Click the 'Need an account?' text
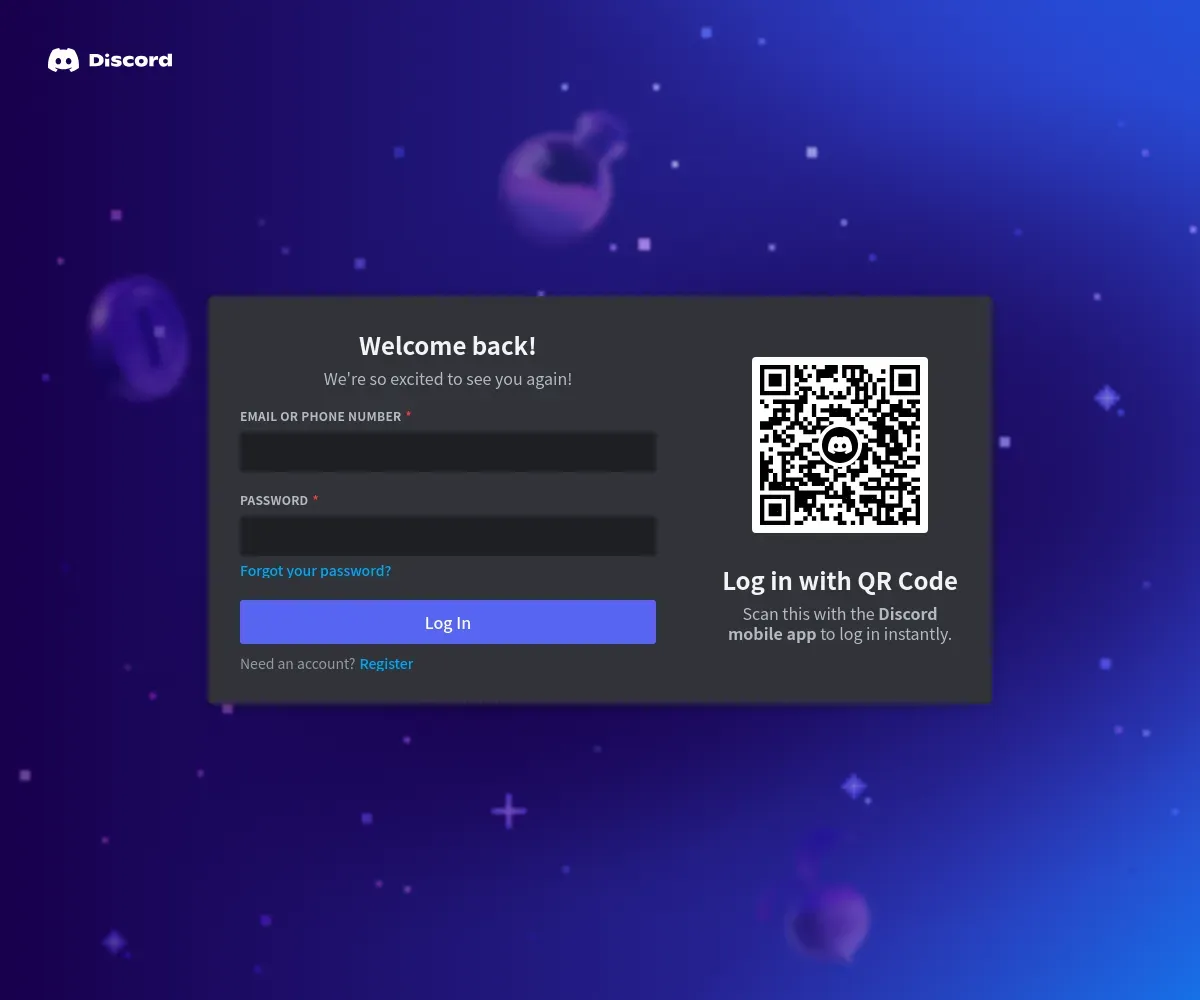Screen dimensions: 1200x1000 coord(297,664)
